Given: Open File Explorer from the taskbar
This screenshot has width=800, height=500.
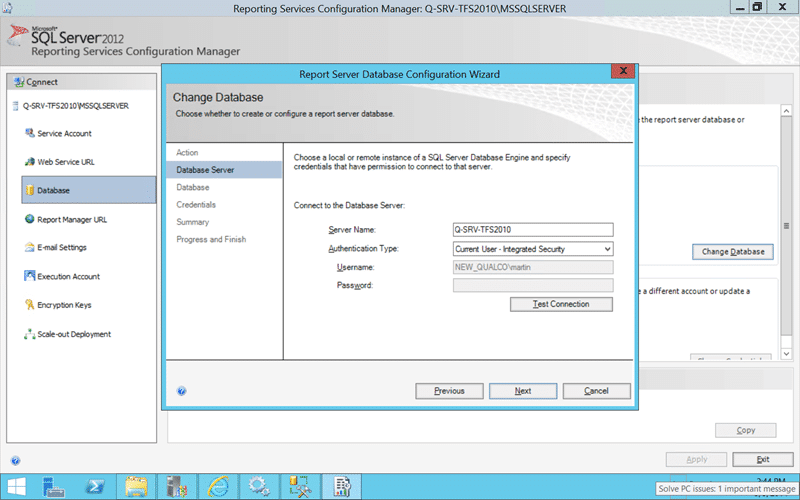Looking at the screenshot, I should (x=136, y=486).
